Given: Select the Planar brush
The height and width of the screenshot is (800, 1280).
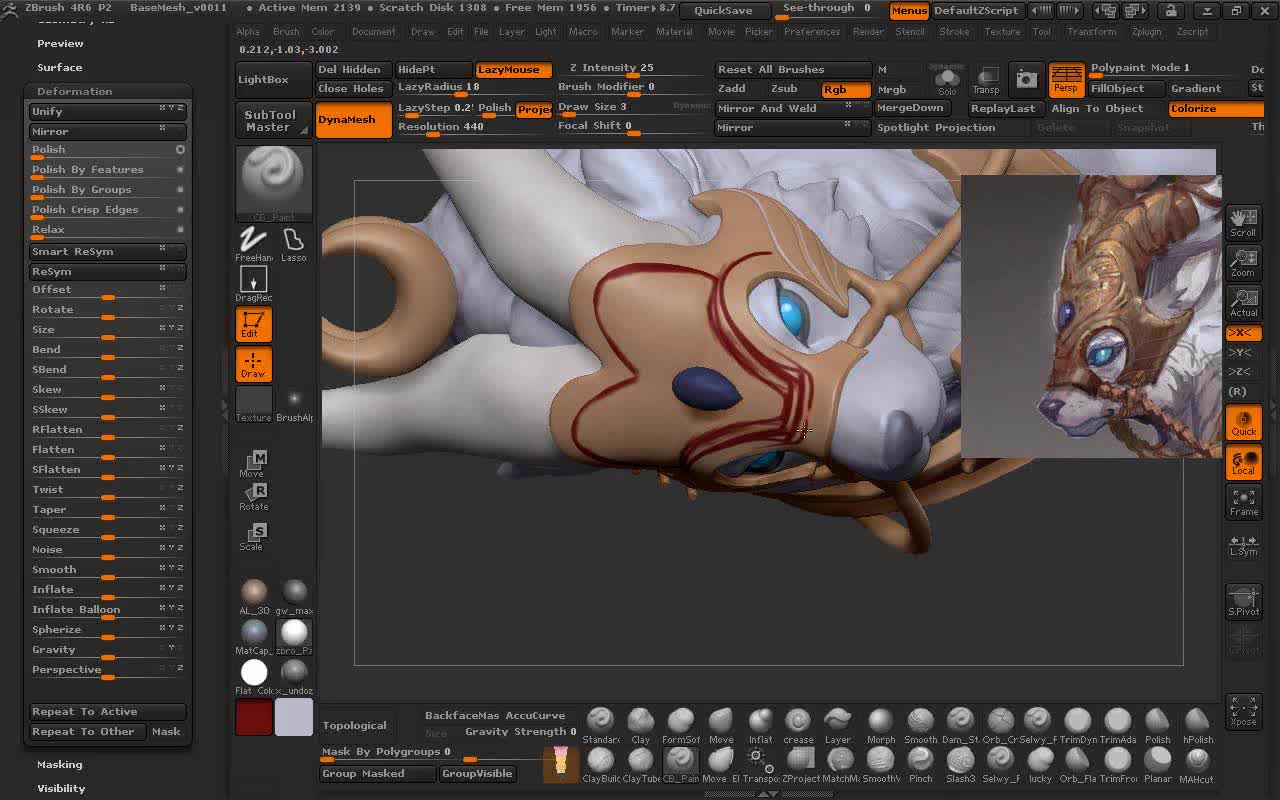Looking at the screenshot, I should [1157, 765].
